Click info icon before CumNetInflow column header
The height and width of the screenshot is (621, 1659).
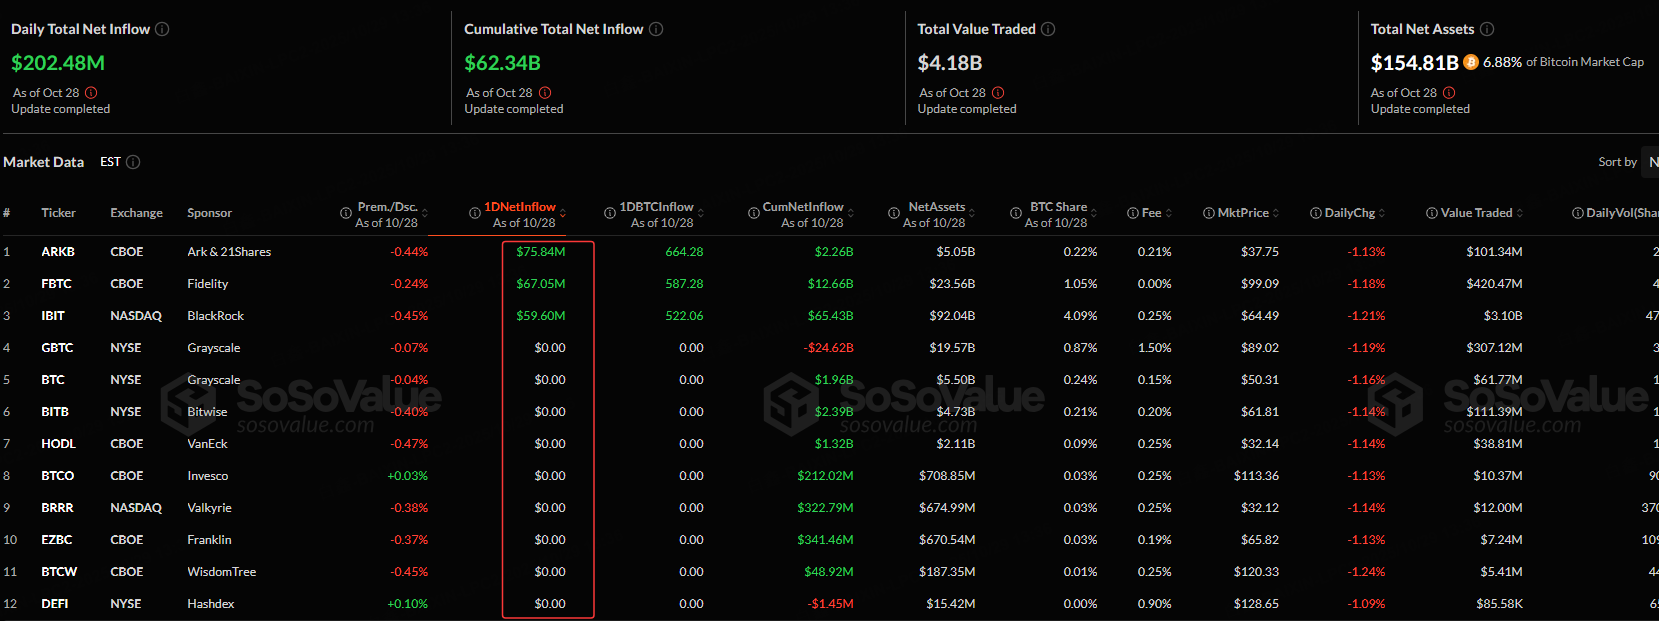tap(753, 213)
